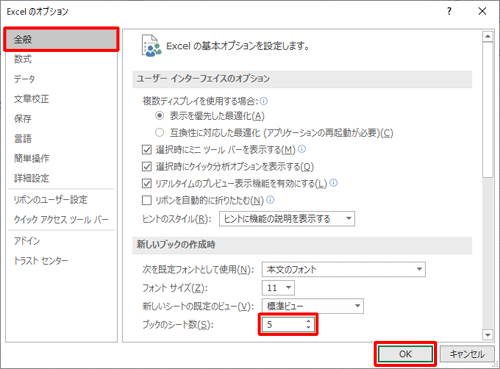This screenshot has height=369, width=500.
Task: Click the help question mark button
Action: tap(449, 11)
